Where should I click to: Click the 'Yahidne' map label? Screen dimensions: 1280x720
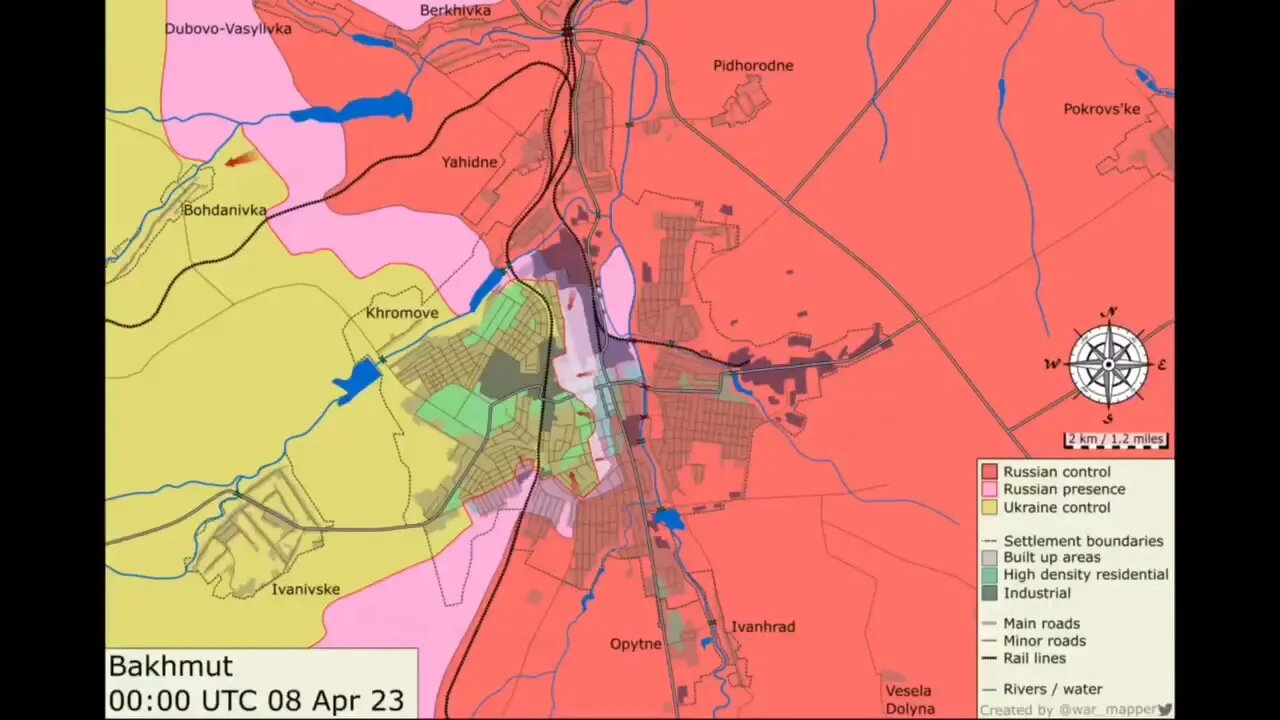click(470, 162)
